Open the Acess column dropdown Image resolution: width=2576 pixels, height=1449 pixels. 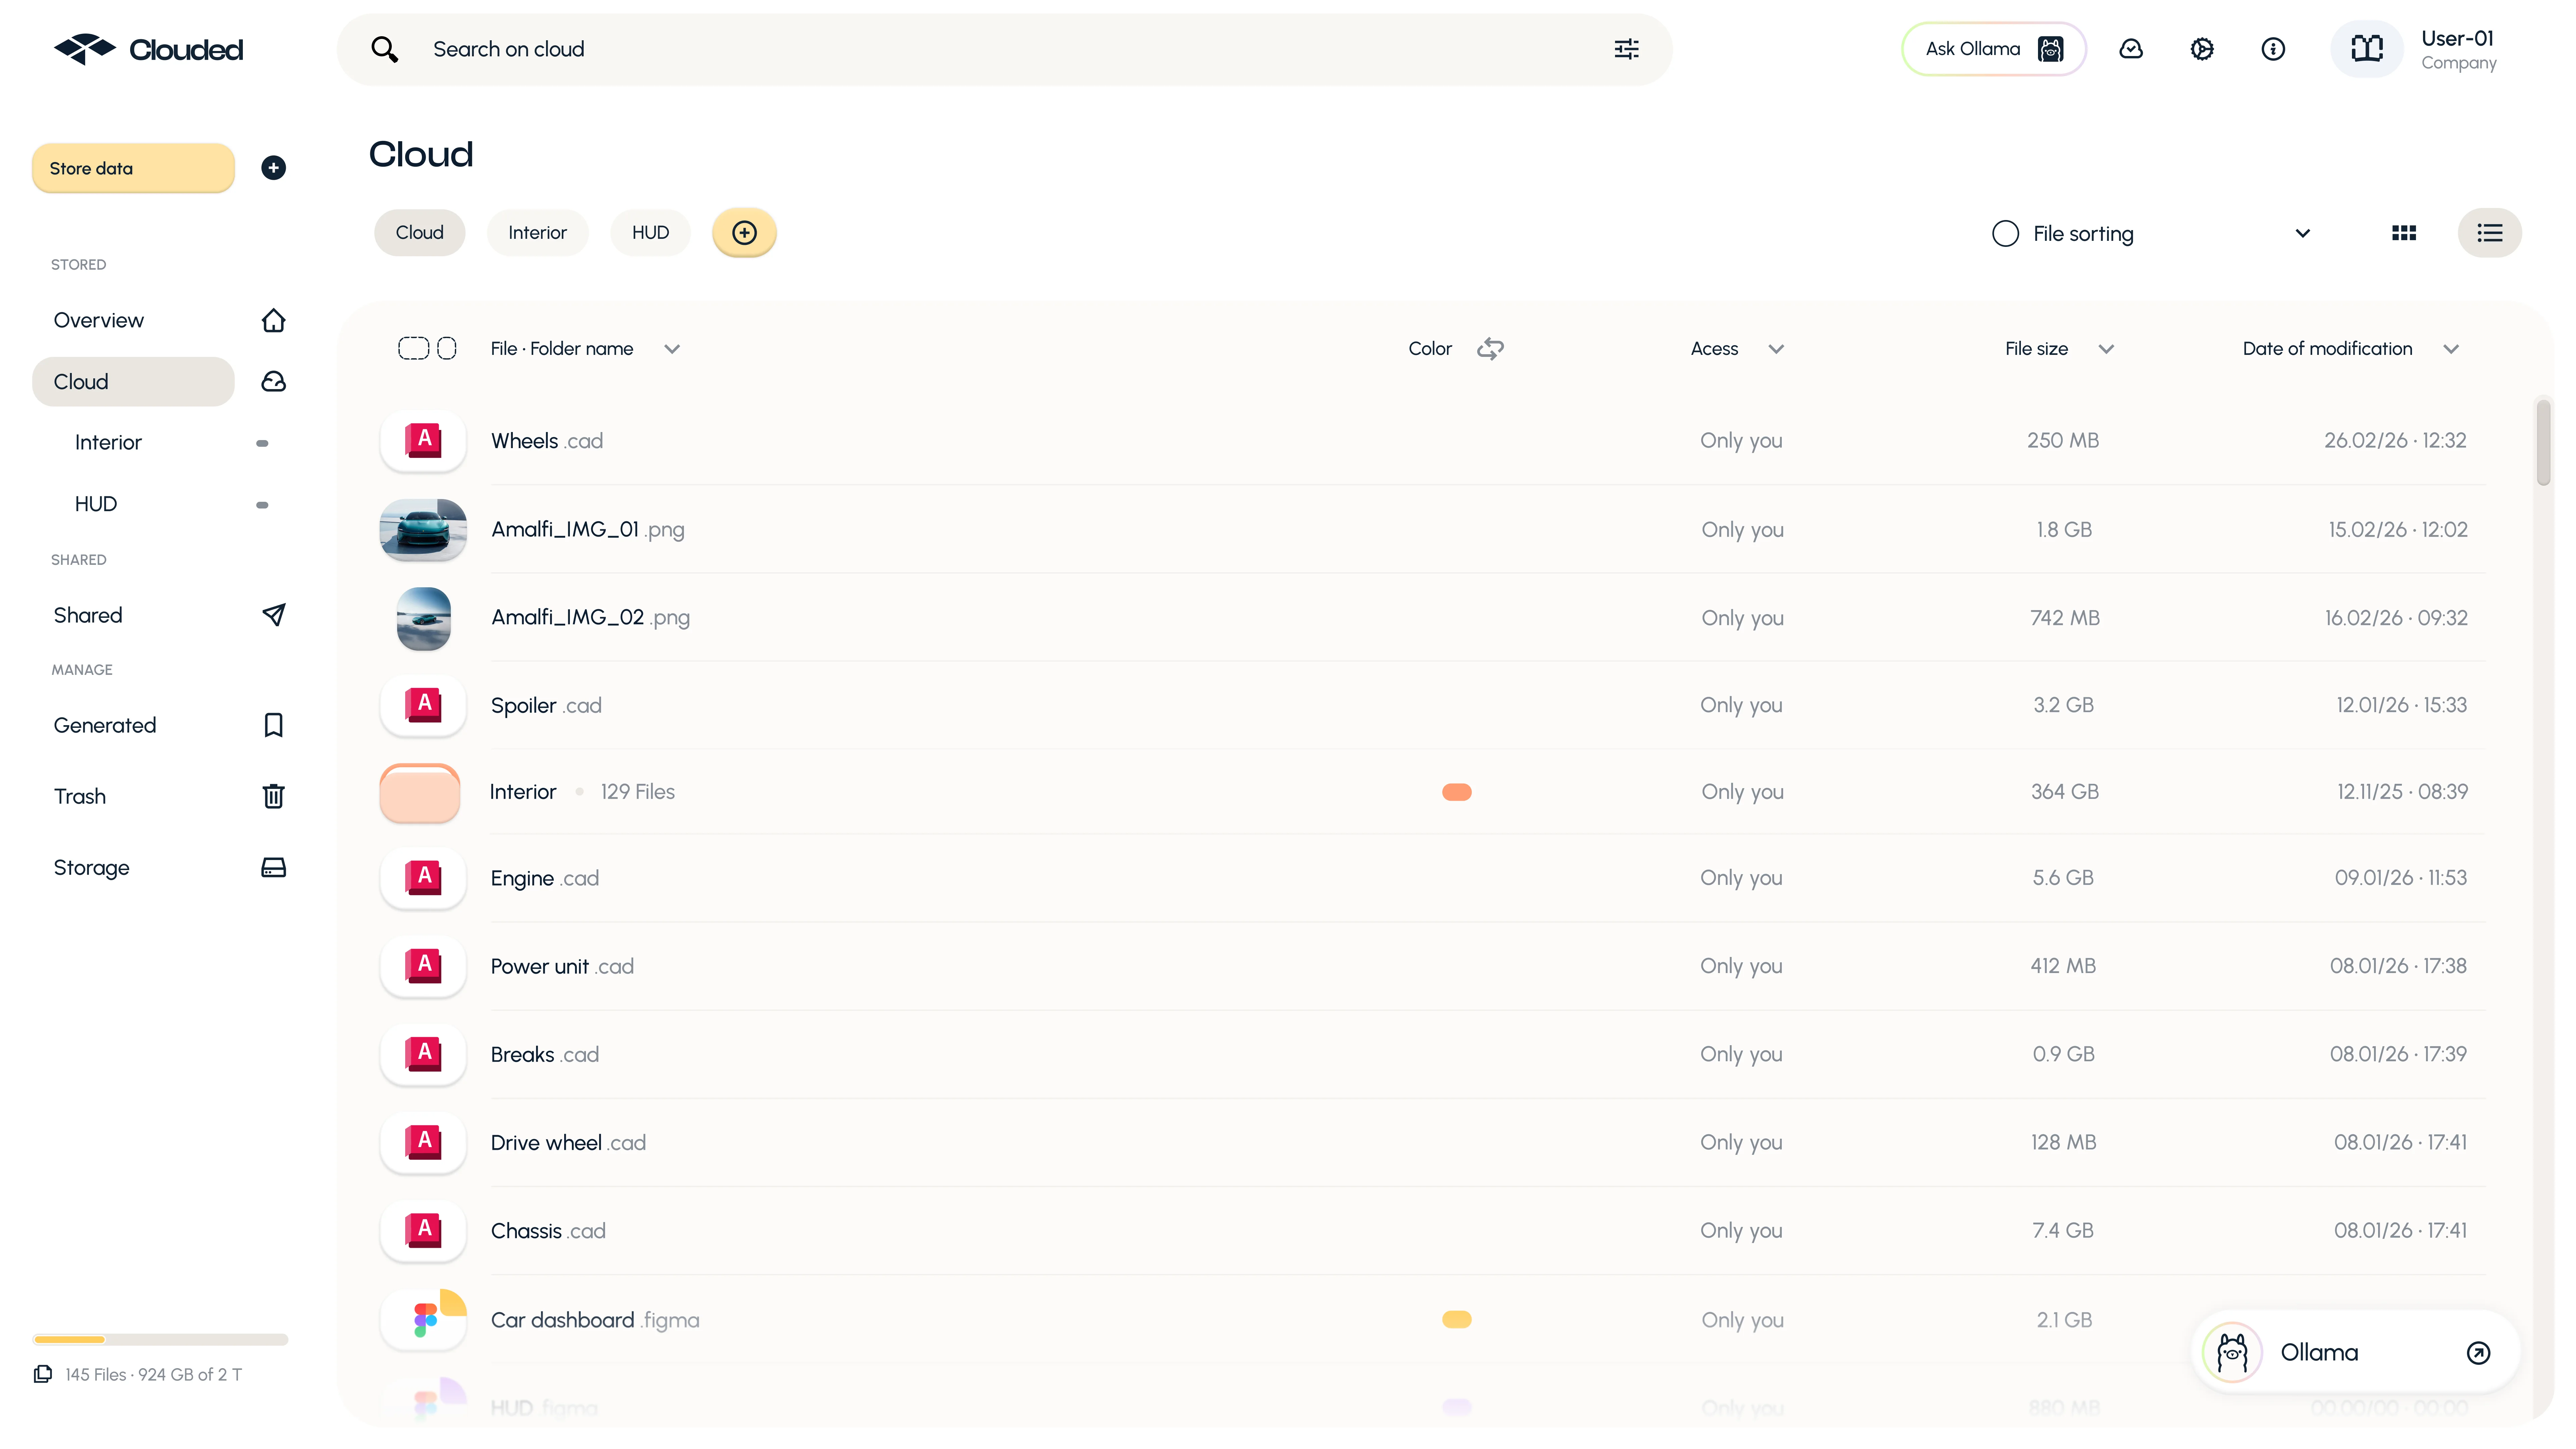pyautogui.click(x=1776, y=349)
